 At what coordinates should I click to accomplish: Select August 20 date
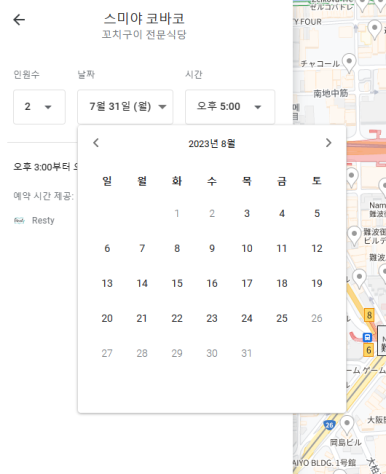(107, 318)
